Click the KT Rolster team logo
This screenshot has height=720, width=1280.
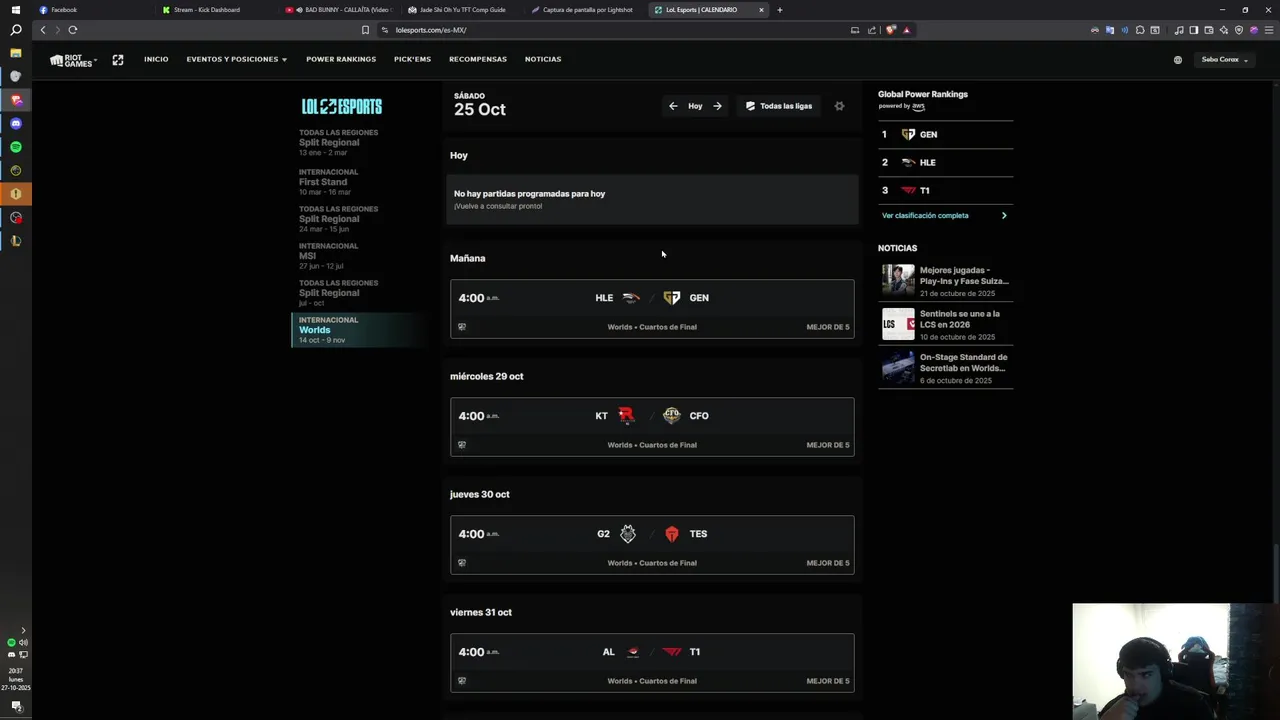(x=627, y=416)
